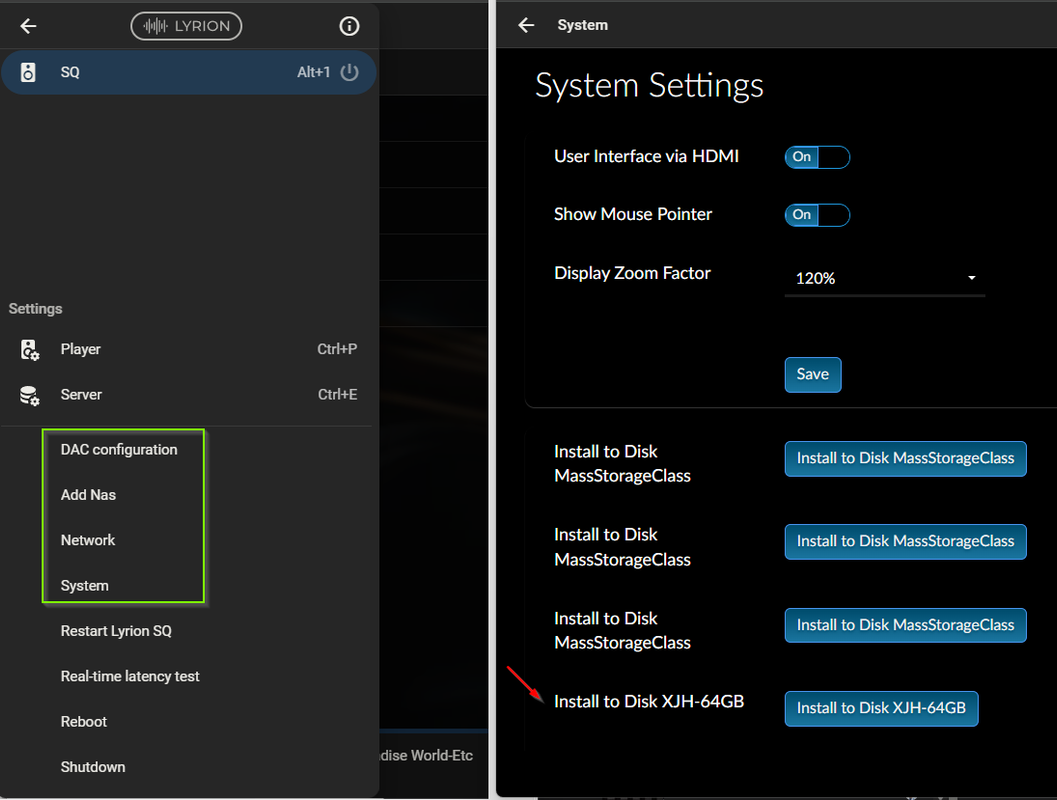Viewport: 1057px width, 800px height.
Task: Click the Show Mouse Pointer label
Action: pyautogui.click(x=633, y=214)
